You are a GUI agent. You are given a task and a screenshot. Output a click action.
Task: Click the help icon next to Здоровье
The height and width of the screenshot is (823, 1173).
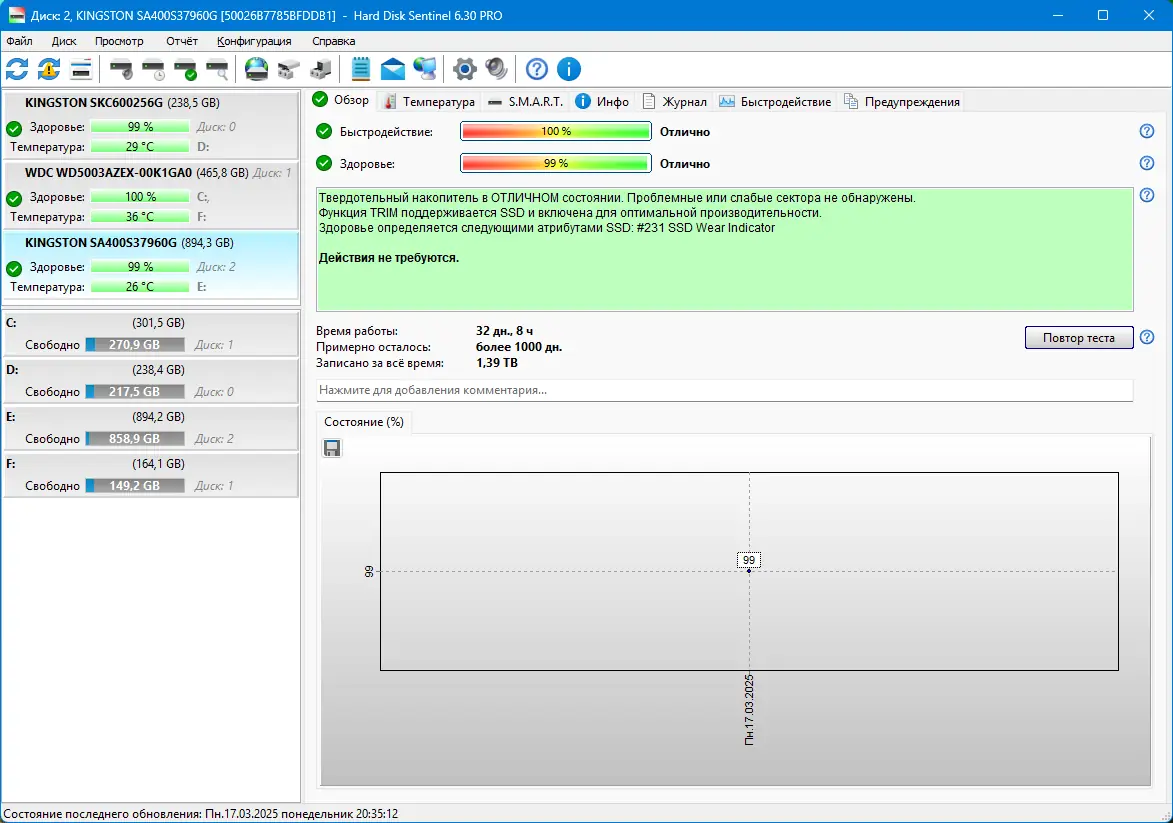1146,163
